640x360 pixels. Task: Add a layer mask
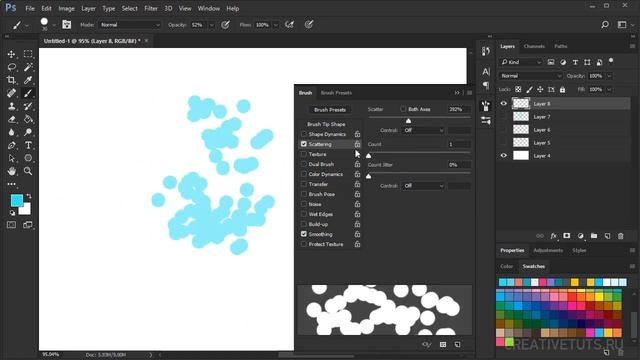(x=567, y=236)
